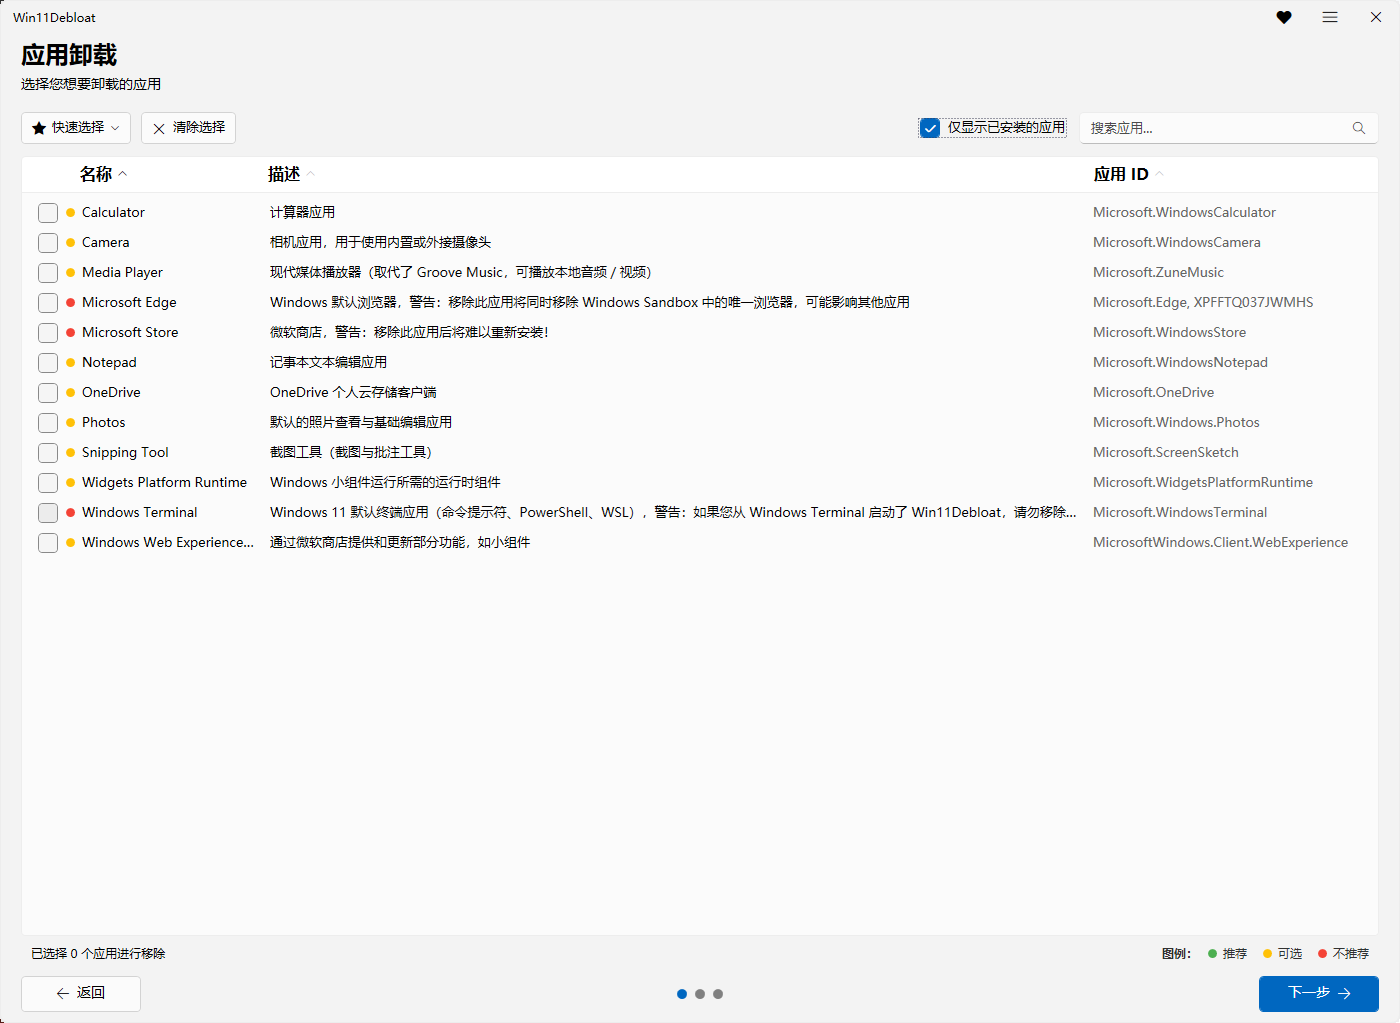Focus the 搜索应用 search field

[1229, 128]
